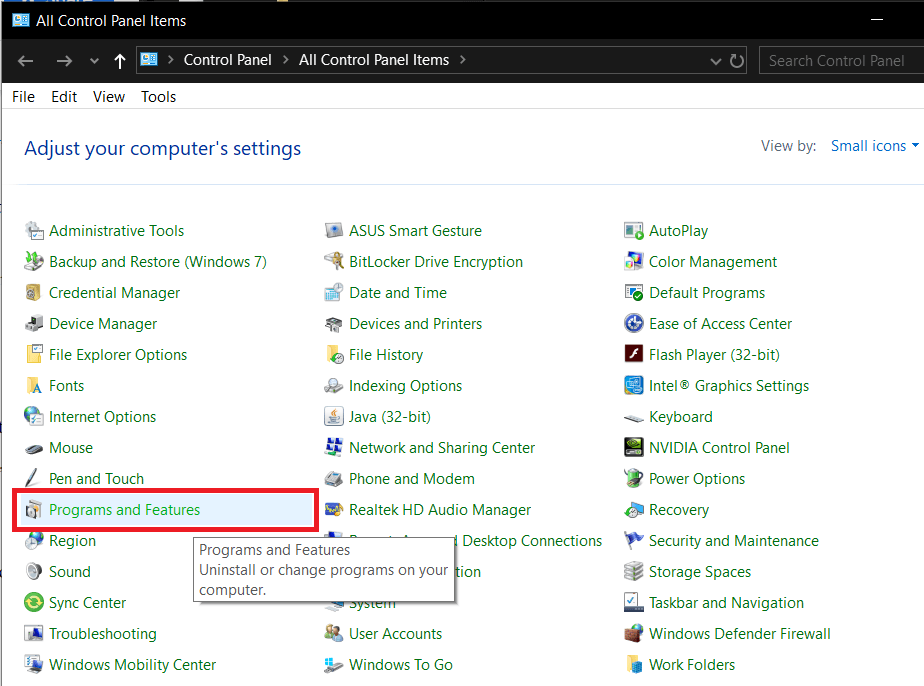Open Flash Player (32-bit) settings
This screenshot has width=924, height=686.
(x=712, y=354)
